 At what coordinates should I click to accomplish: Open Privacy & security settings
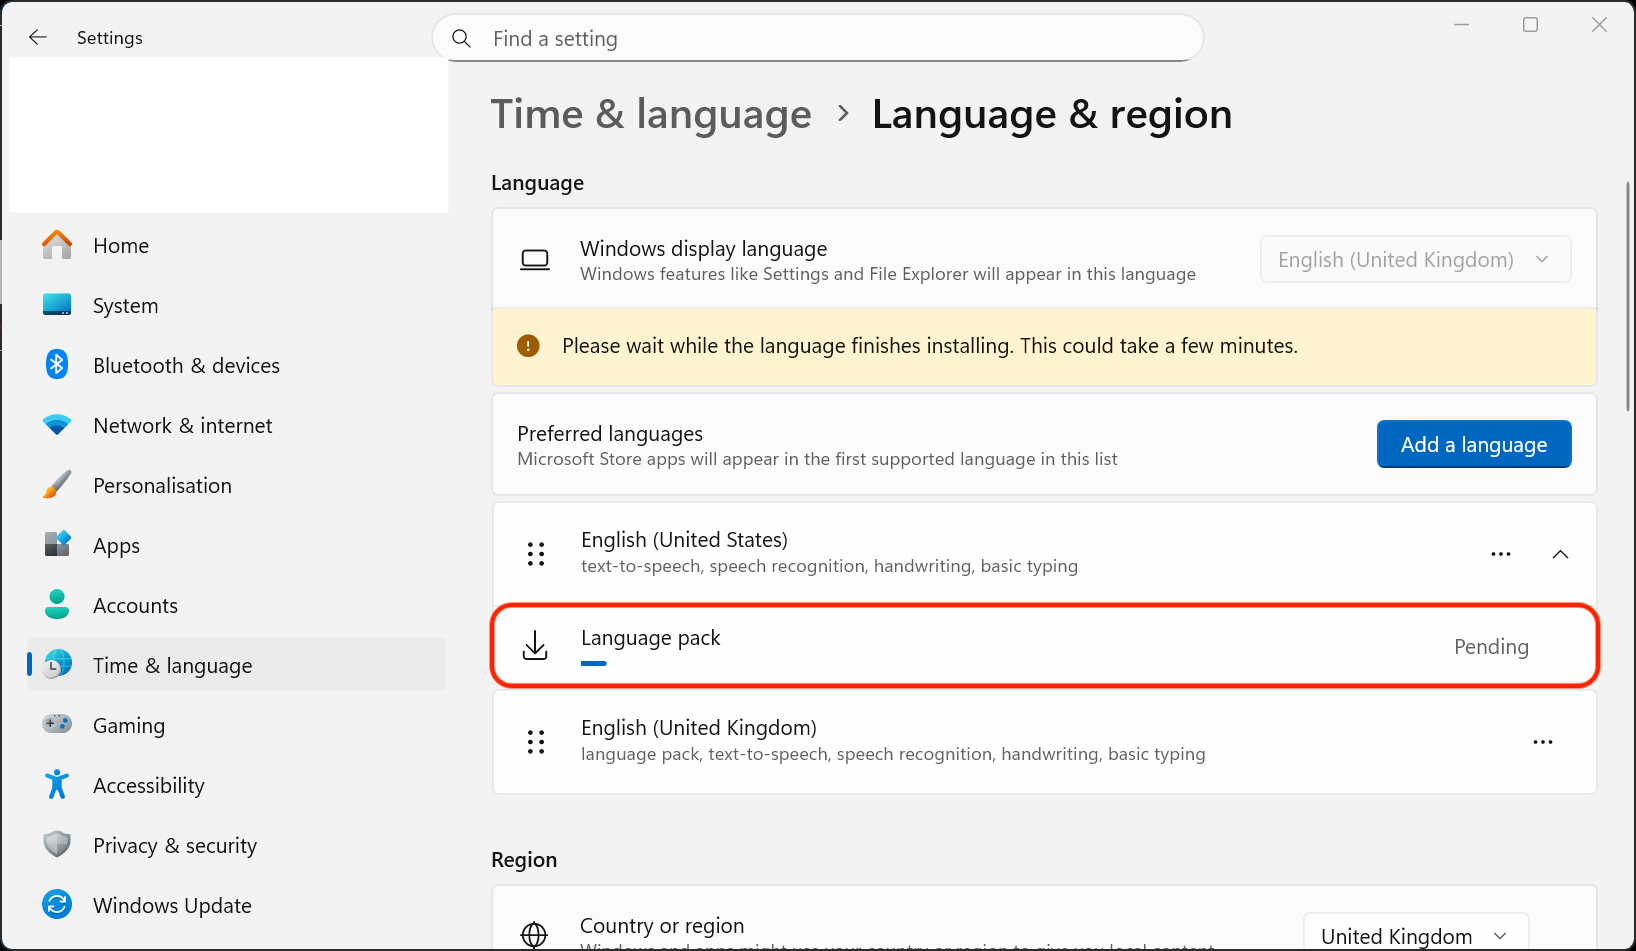174,845
